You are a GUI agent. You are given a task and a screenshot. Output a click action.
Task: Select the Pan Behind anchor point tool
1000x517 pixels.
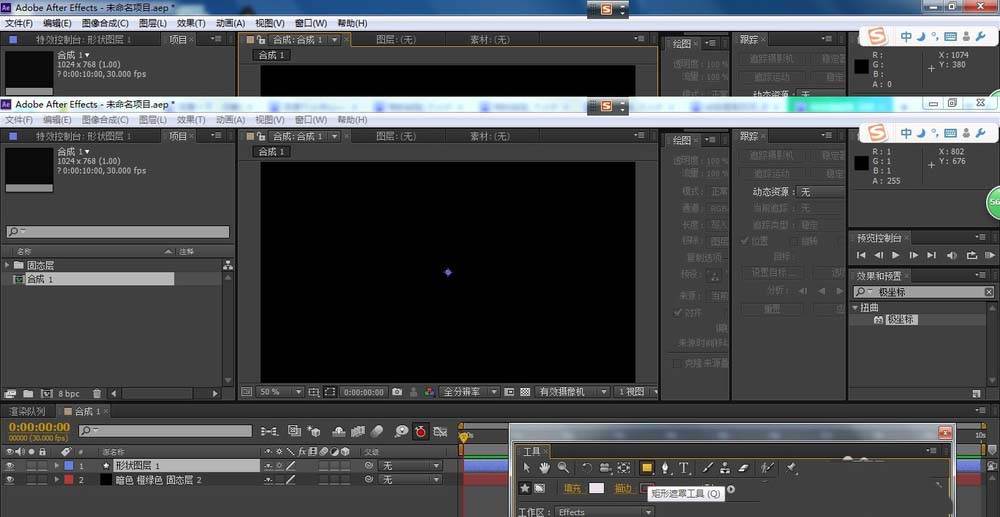click(x=624, y=468)
